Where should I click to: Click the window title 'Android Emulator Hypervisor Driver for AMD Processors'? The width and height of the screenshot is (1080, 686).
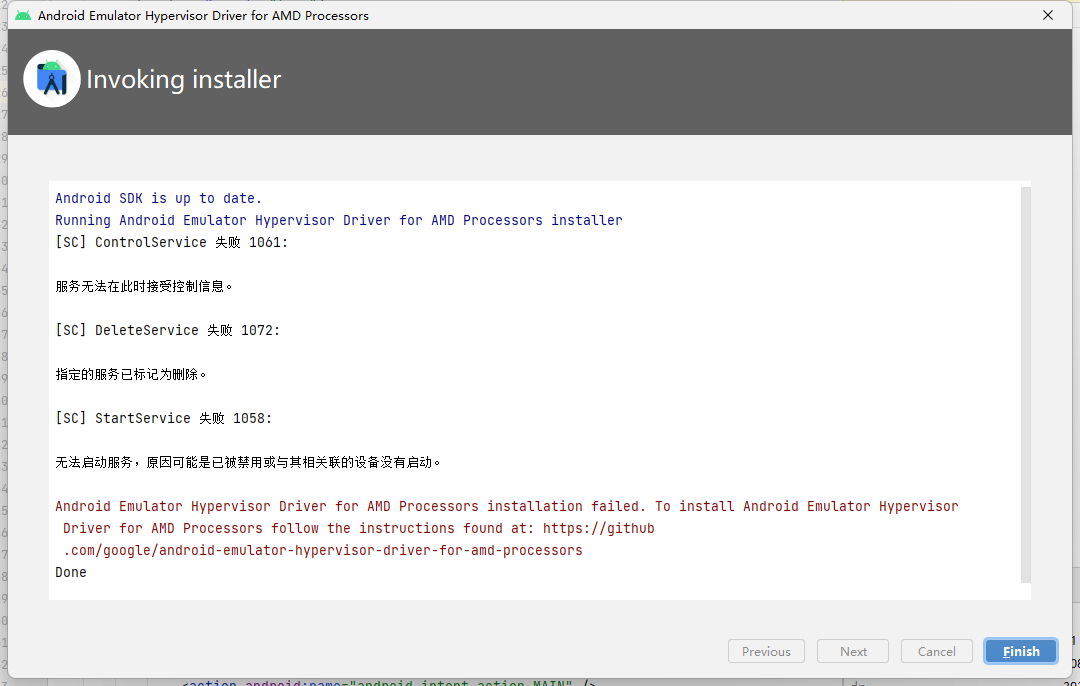pyautogui.click(x=203, y=15)
